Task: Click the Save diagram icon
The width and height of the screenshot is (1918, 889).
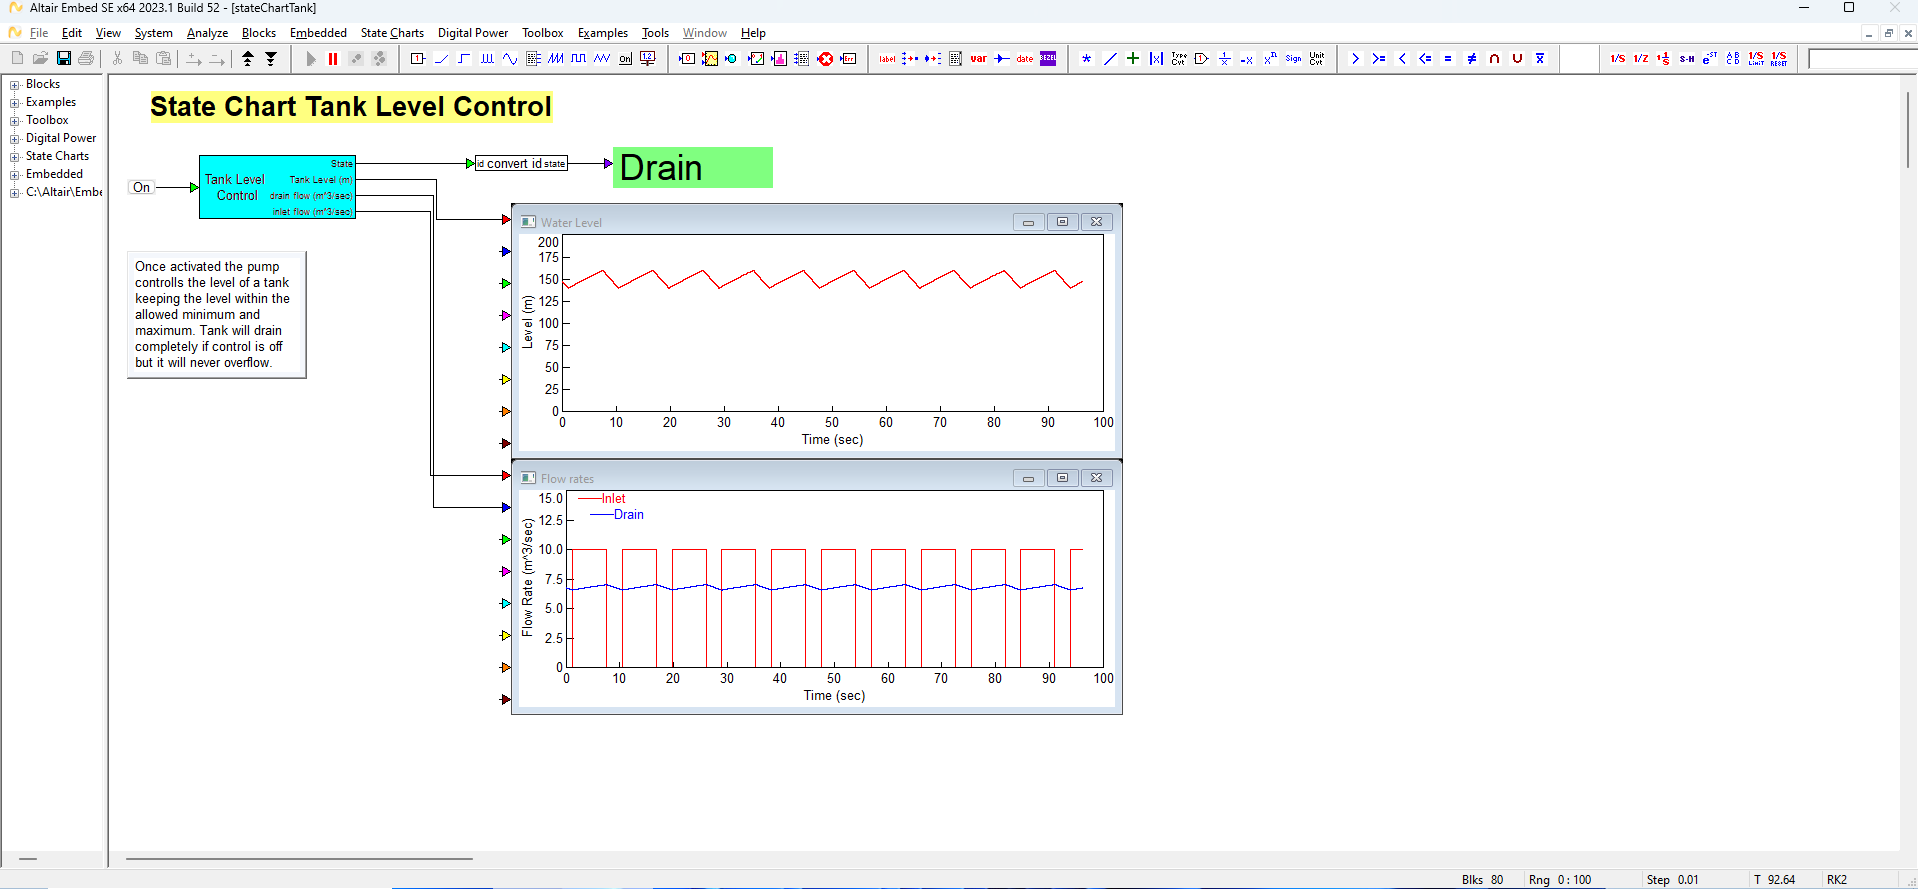Action: click(63, 59)
